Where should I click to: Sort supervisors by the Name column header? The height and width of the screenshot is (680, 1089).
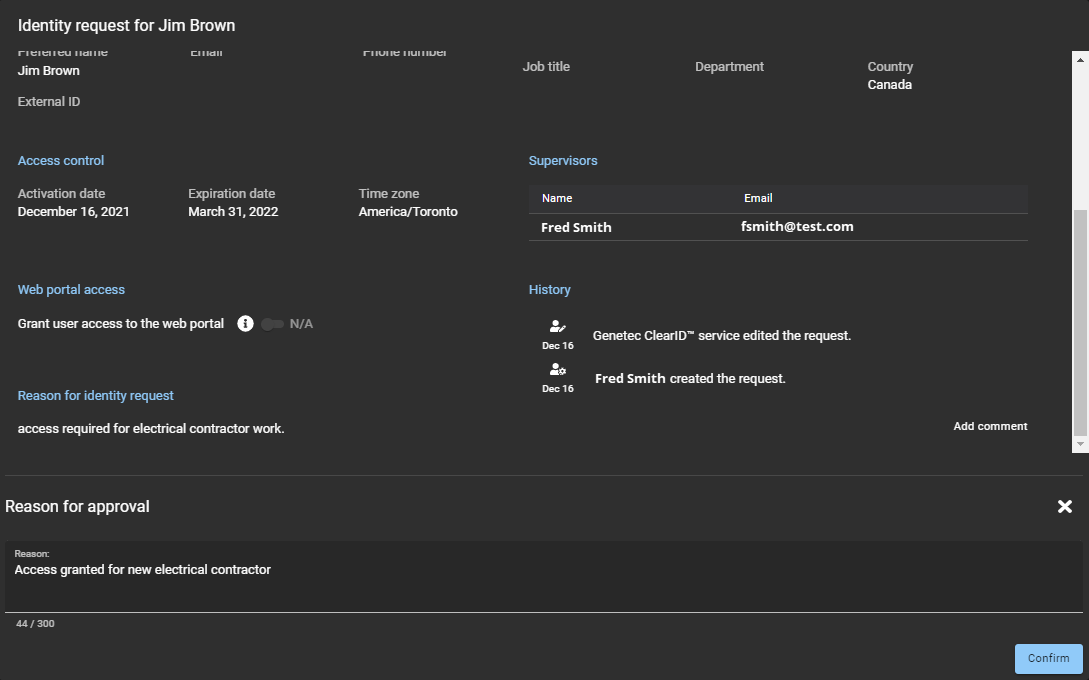pos(557,198)
